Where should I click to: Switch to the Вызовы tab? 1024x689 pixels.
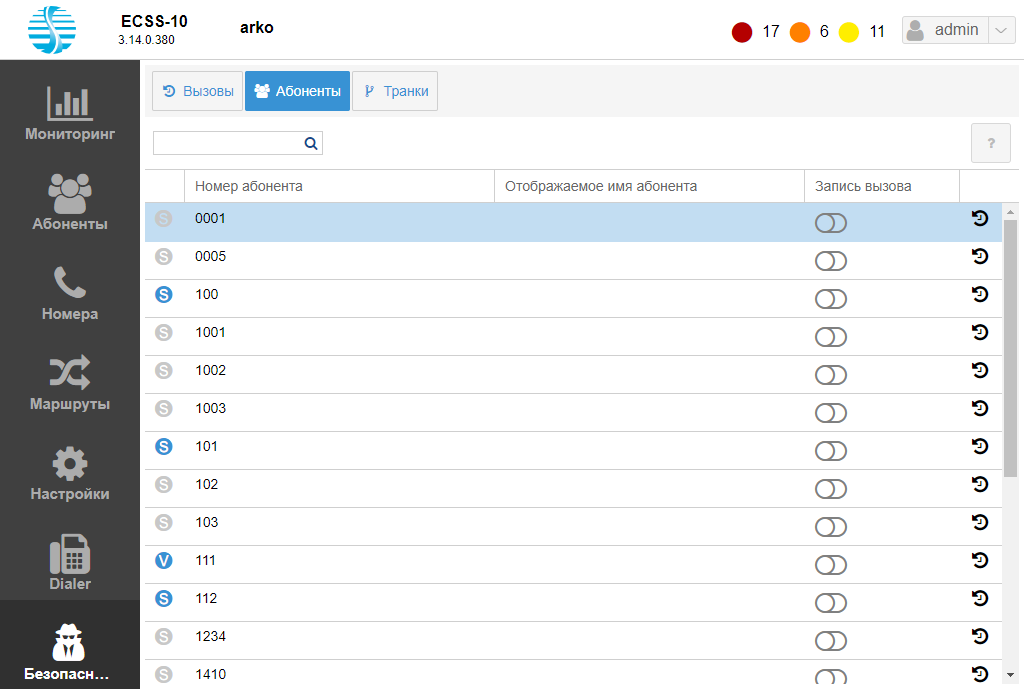tap(198, 91)
